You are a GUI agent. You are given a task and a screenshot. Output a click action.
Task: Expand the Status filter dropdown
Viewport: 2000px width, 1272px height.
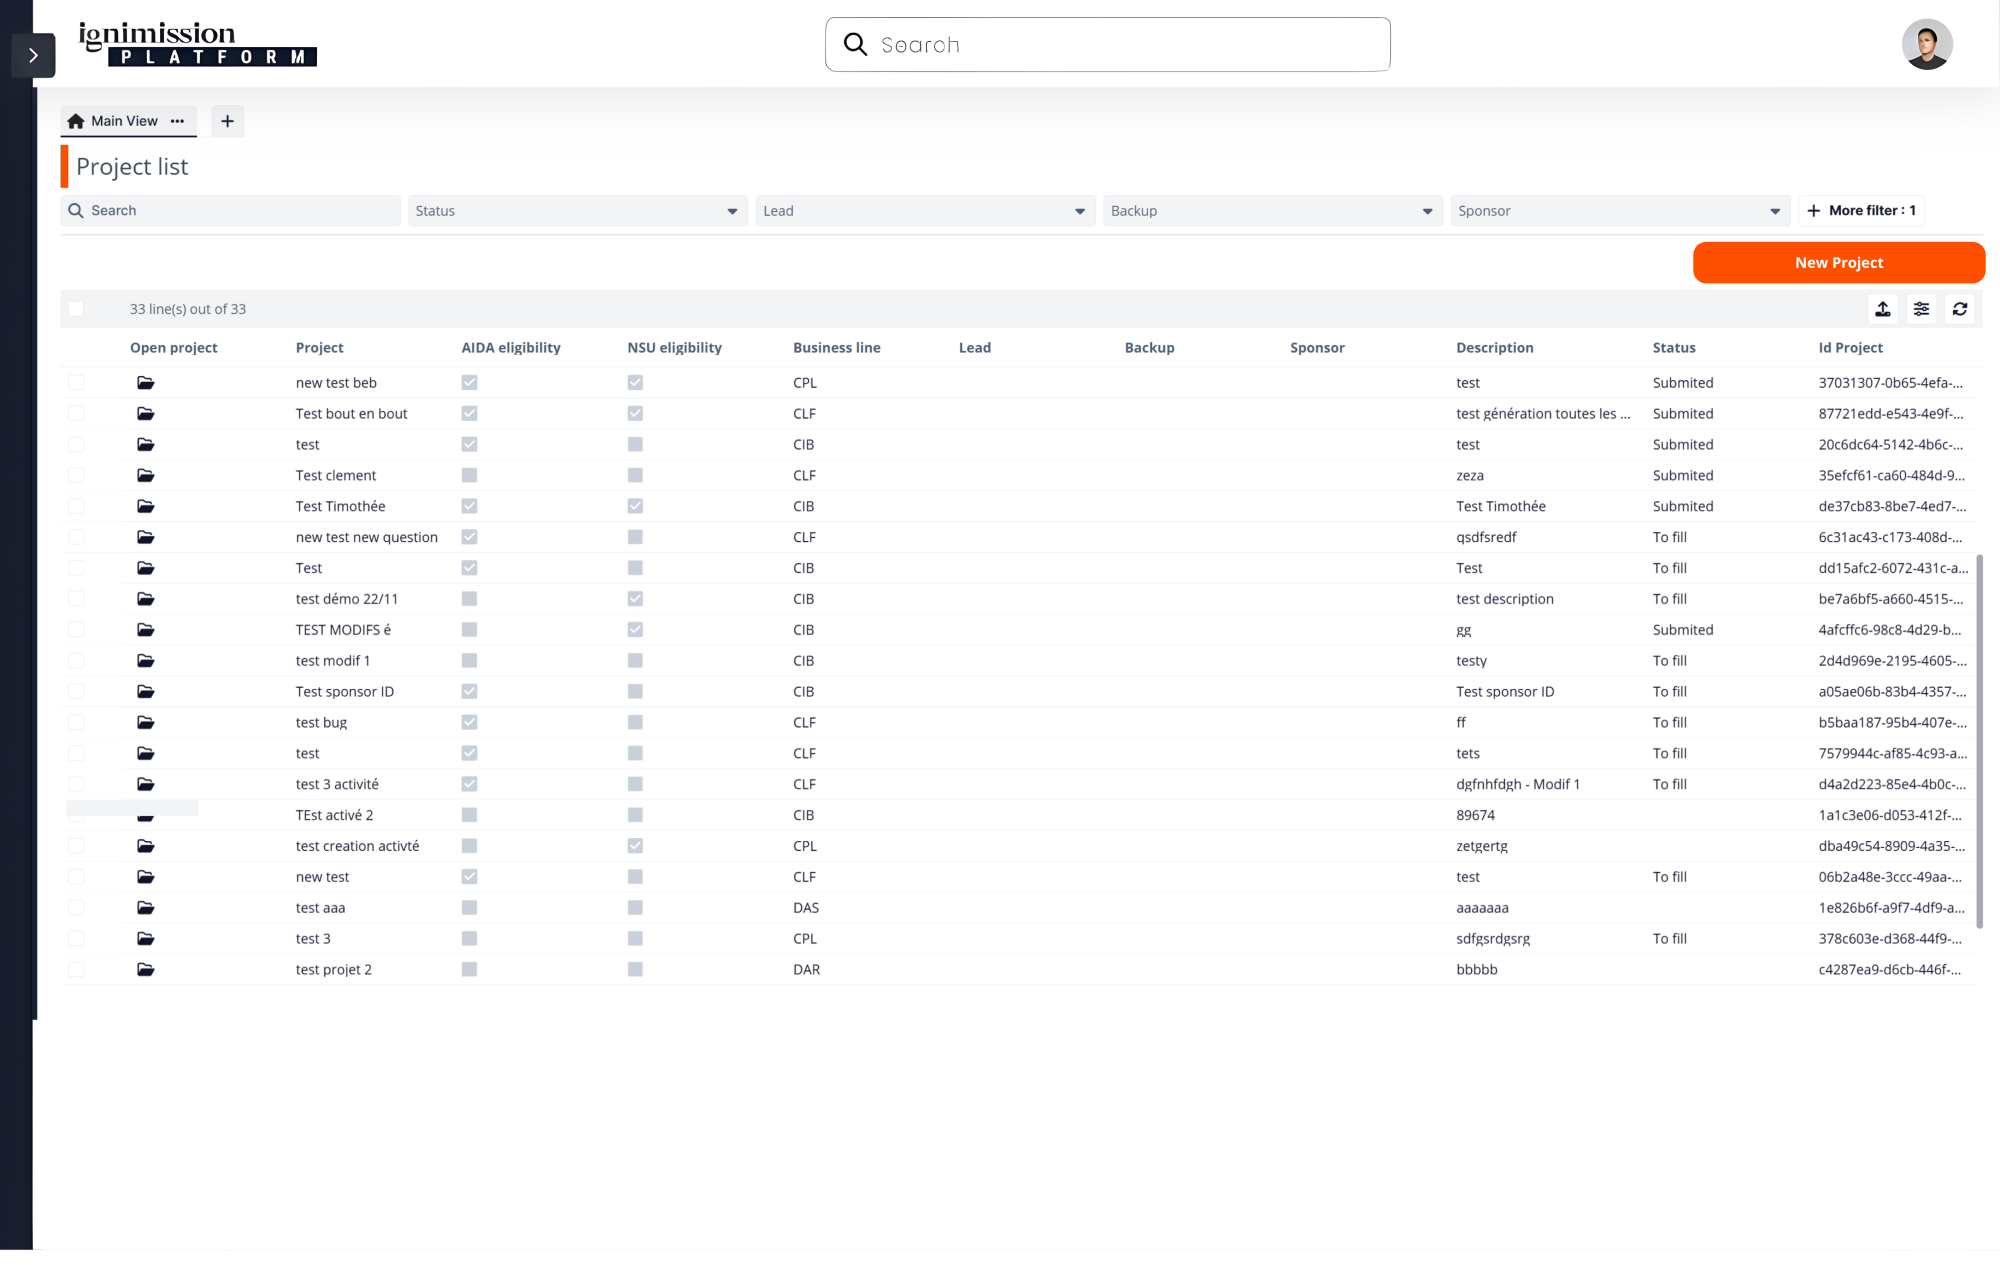click(577, 211)
